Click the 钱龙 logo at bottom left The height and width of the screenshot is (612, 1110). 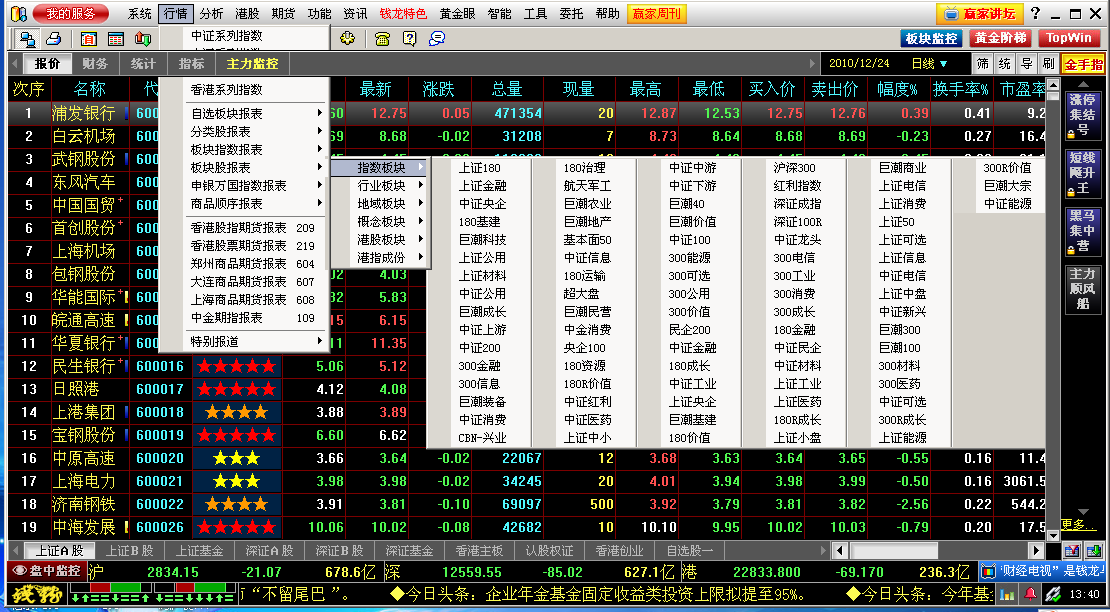pos(35,594)
